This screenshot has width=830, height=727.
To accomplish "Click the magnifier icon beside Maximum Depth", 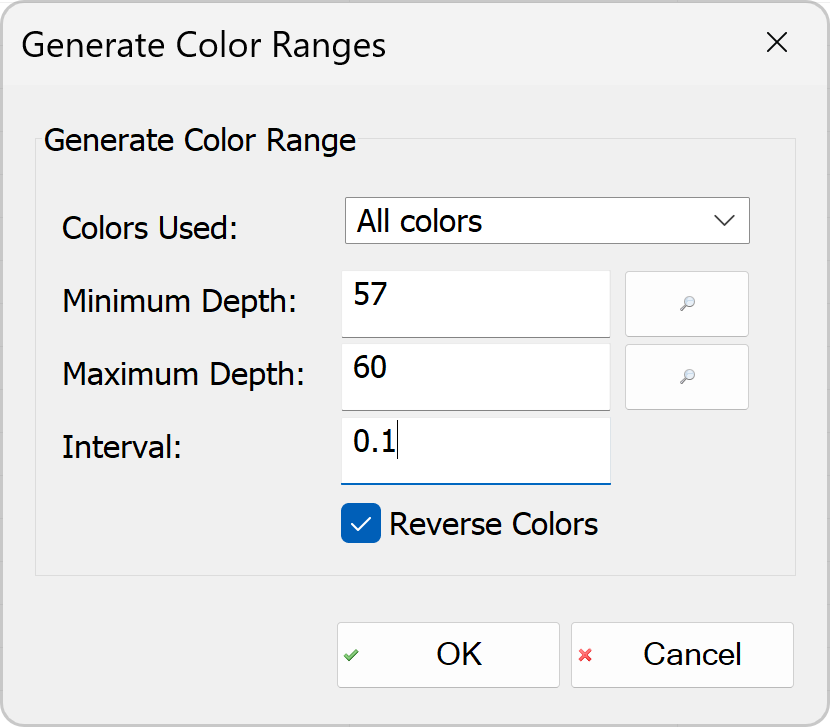I will [687, 377].
